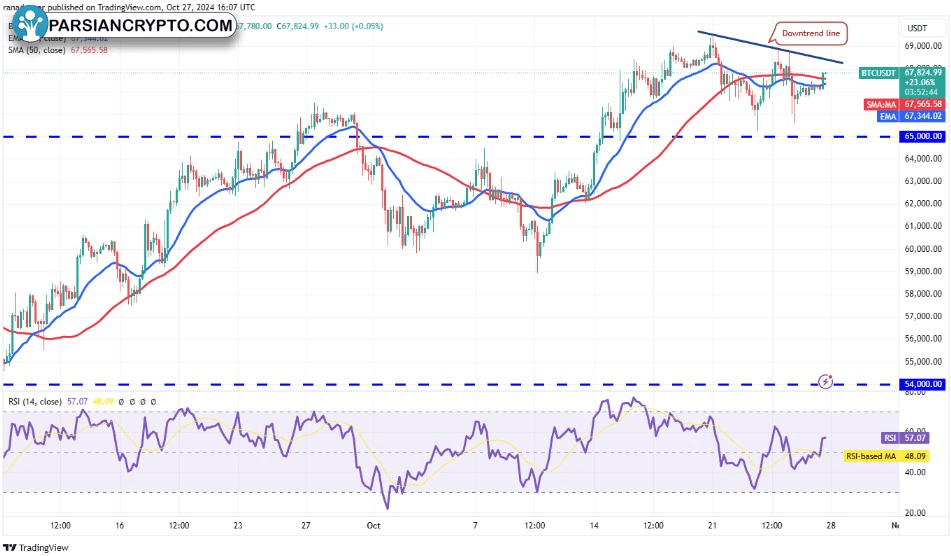Click the BTCUSDT symbol price tag
The image size is (951, 556).
tap(878, 73)
